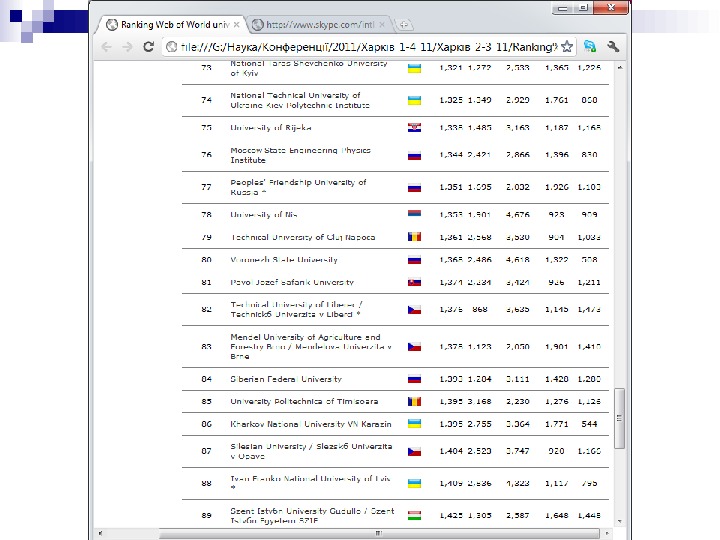Click the vertical scrollbar up arrow
The height and width of the screenshot is (540, 720).
[x=620, y=68]
